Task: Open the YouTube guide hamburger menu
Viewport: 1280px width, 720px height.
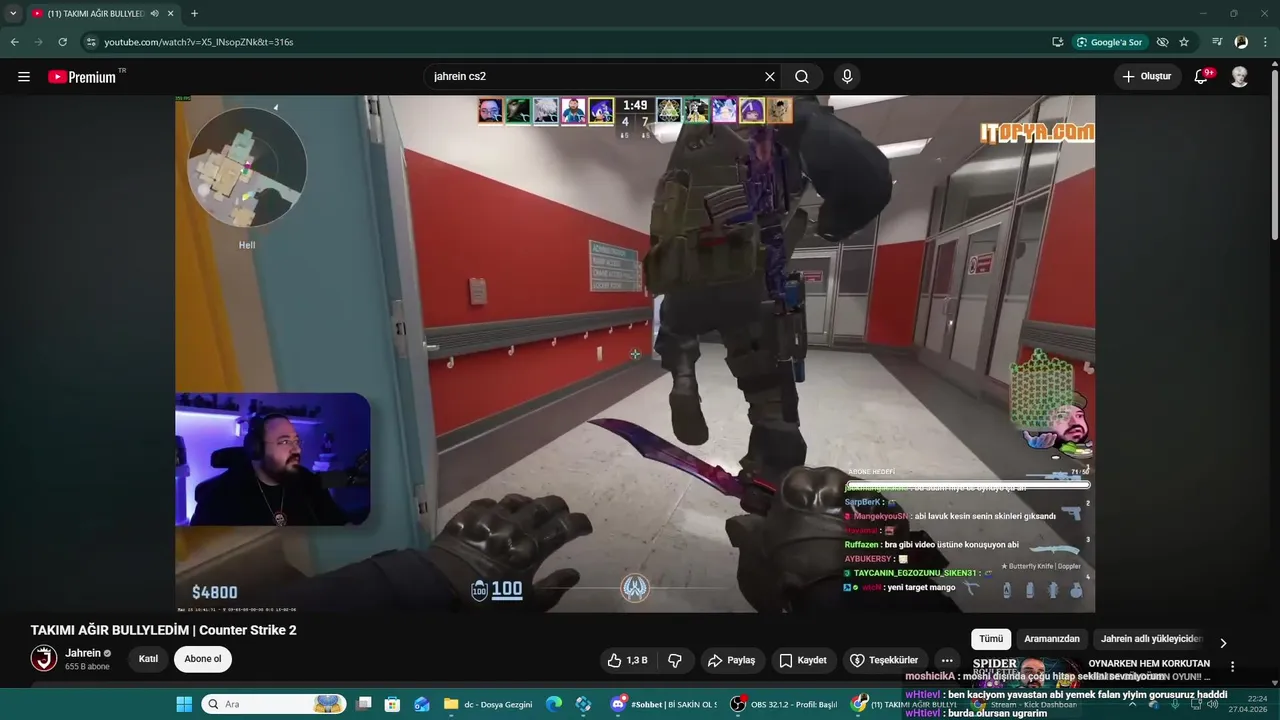Action: (24, 76)
